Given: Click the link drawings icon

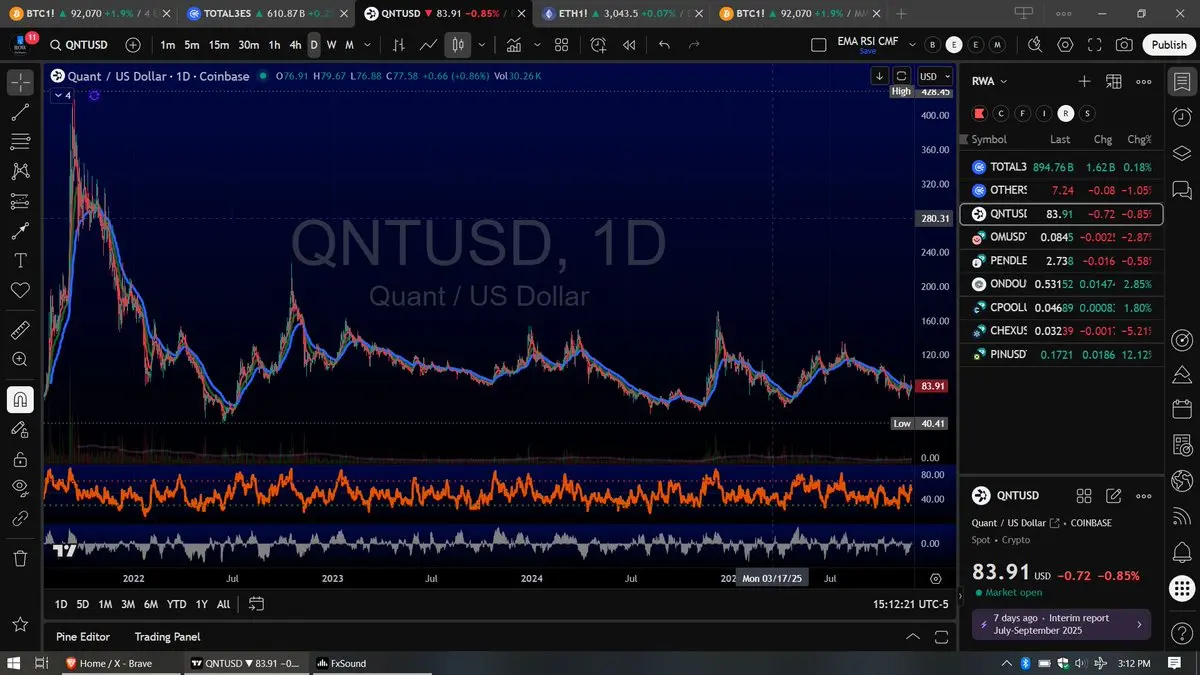Looking at the screenshot, I should click(20, 518).
